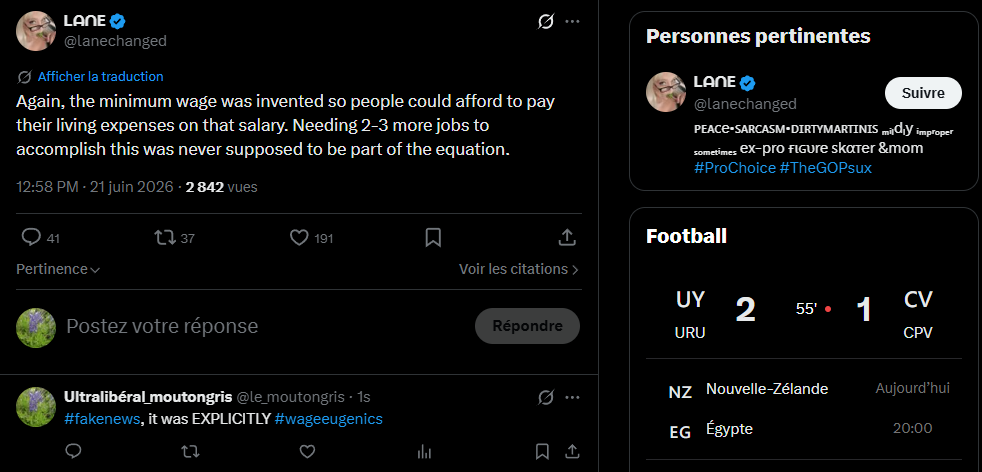
Task: Open more options menu on LANE's tweet
Action: 572,22
